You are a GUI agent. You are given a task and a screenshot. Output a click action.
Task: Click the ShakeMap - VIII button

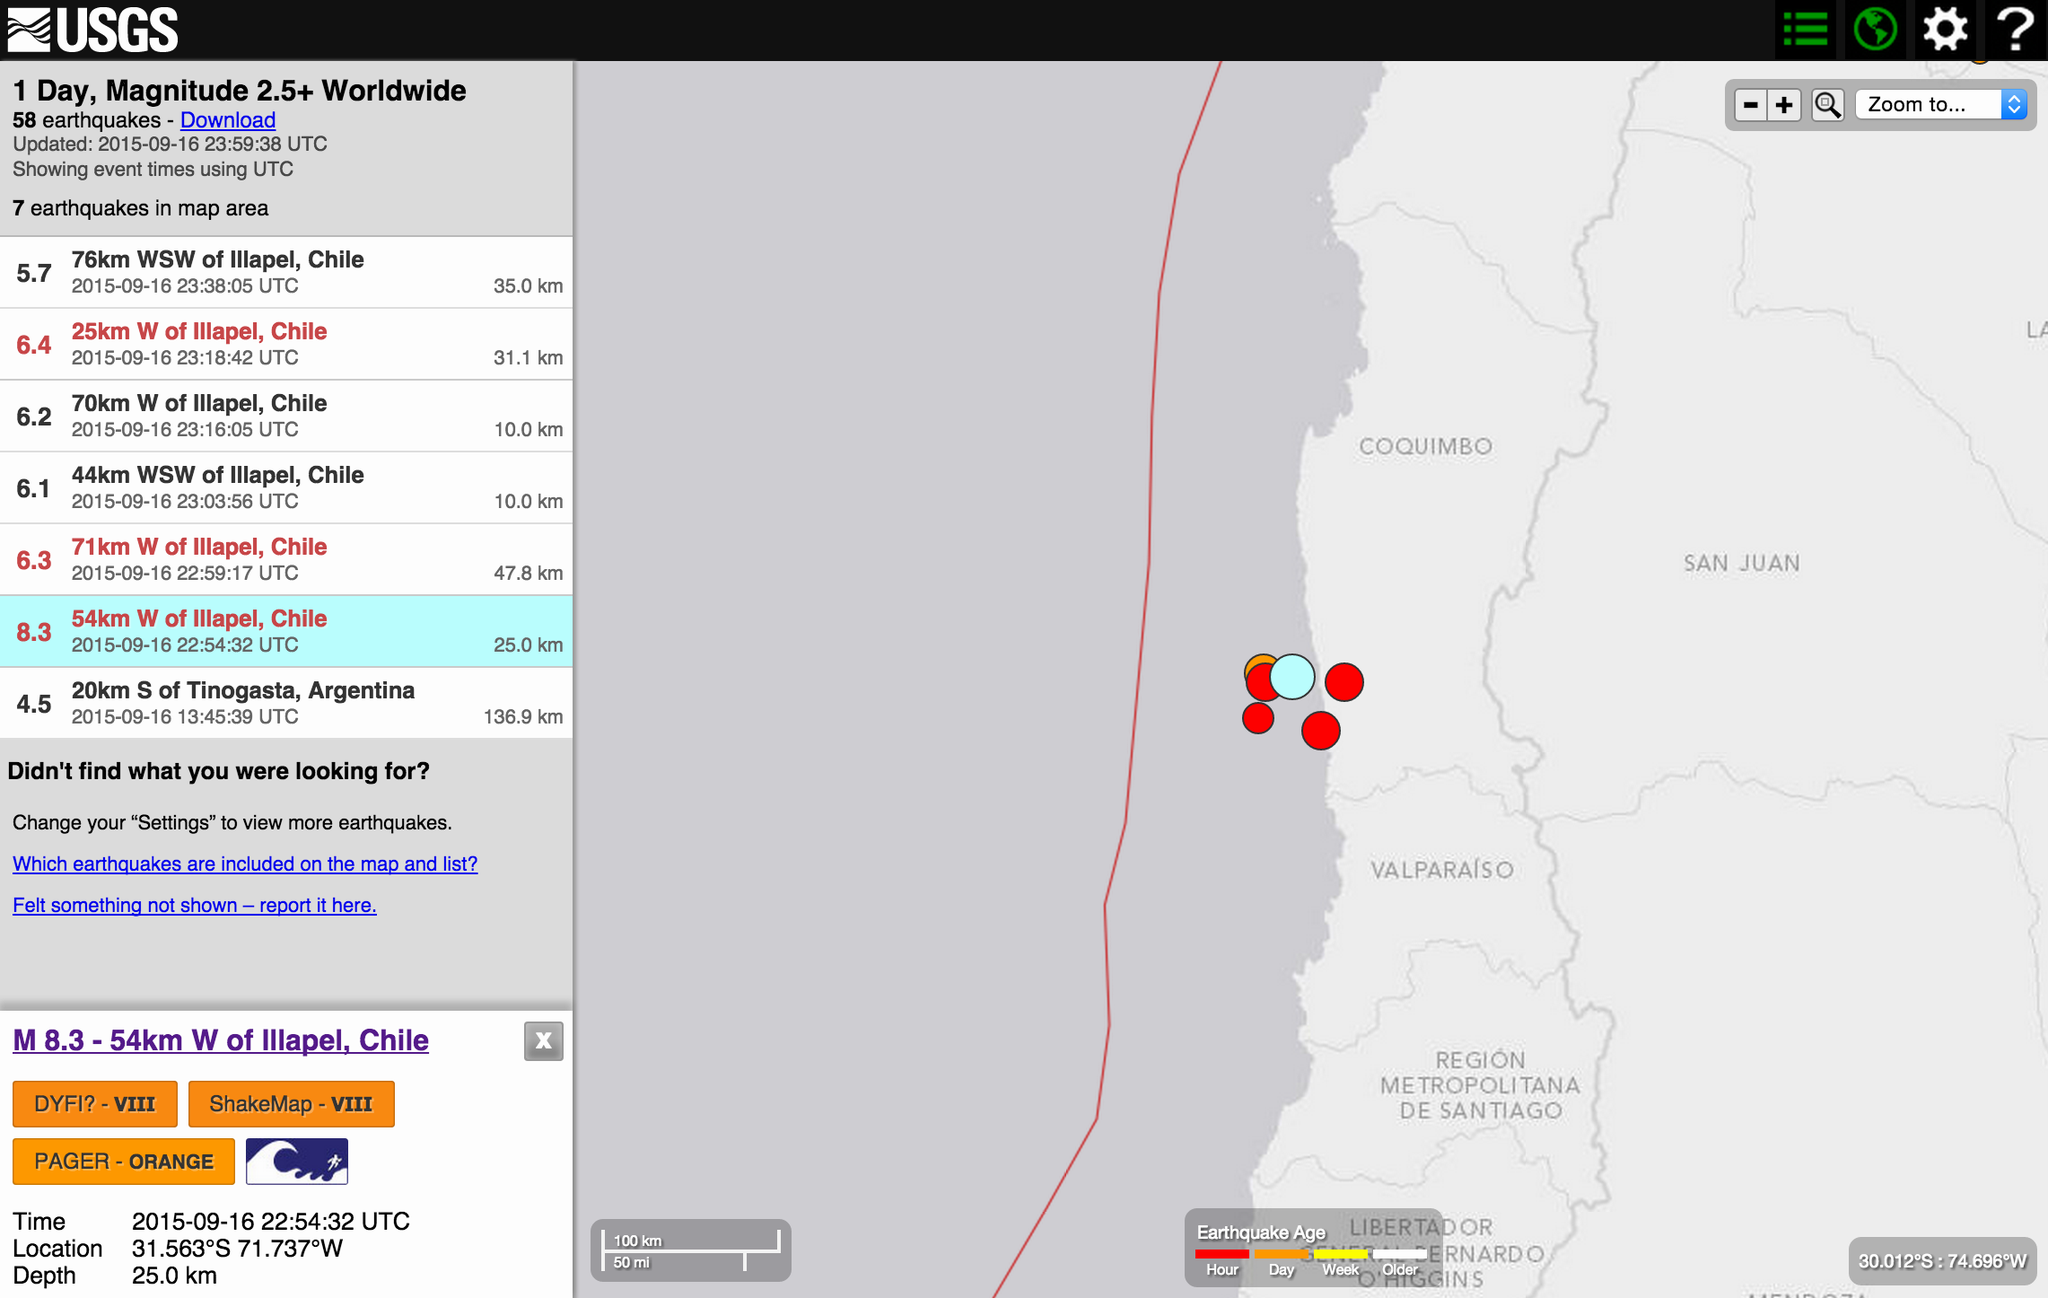pyautogui.click(x=291, y=1104)
